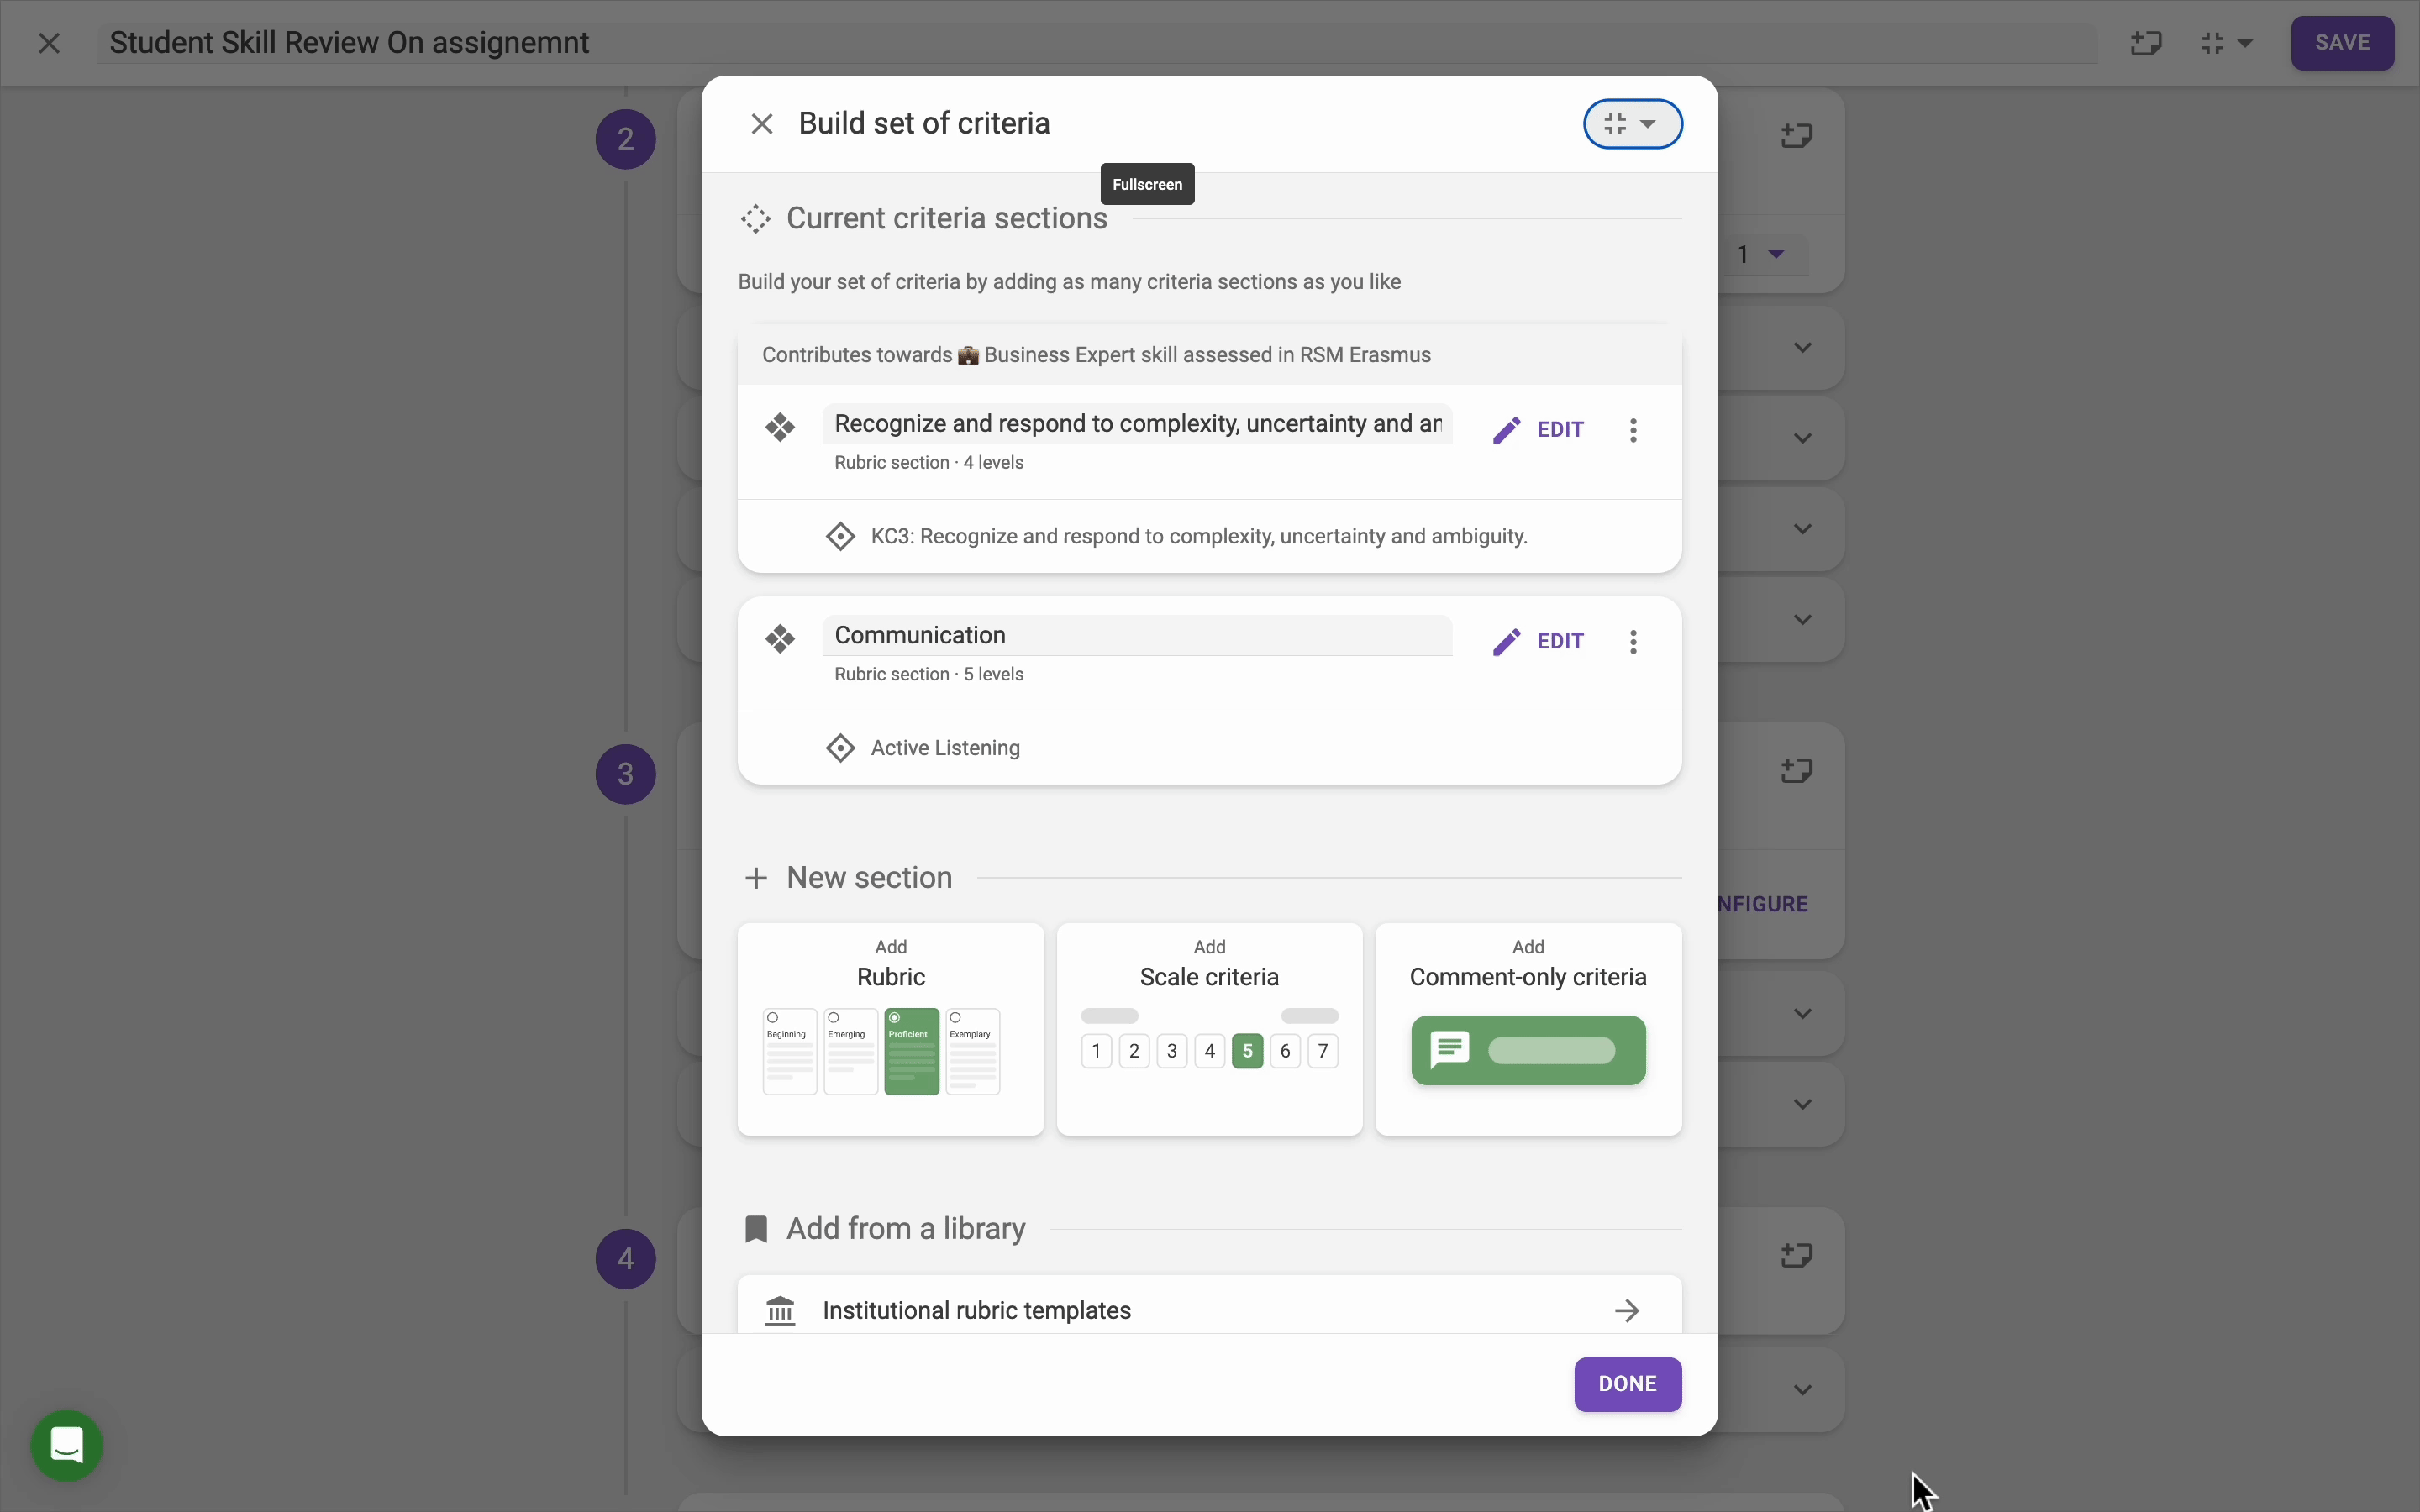The image size is (2420, 1512).
Task: Select the Active Listening diamond icon
Action: [x=840, y=748]
